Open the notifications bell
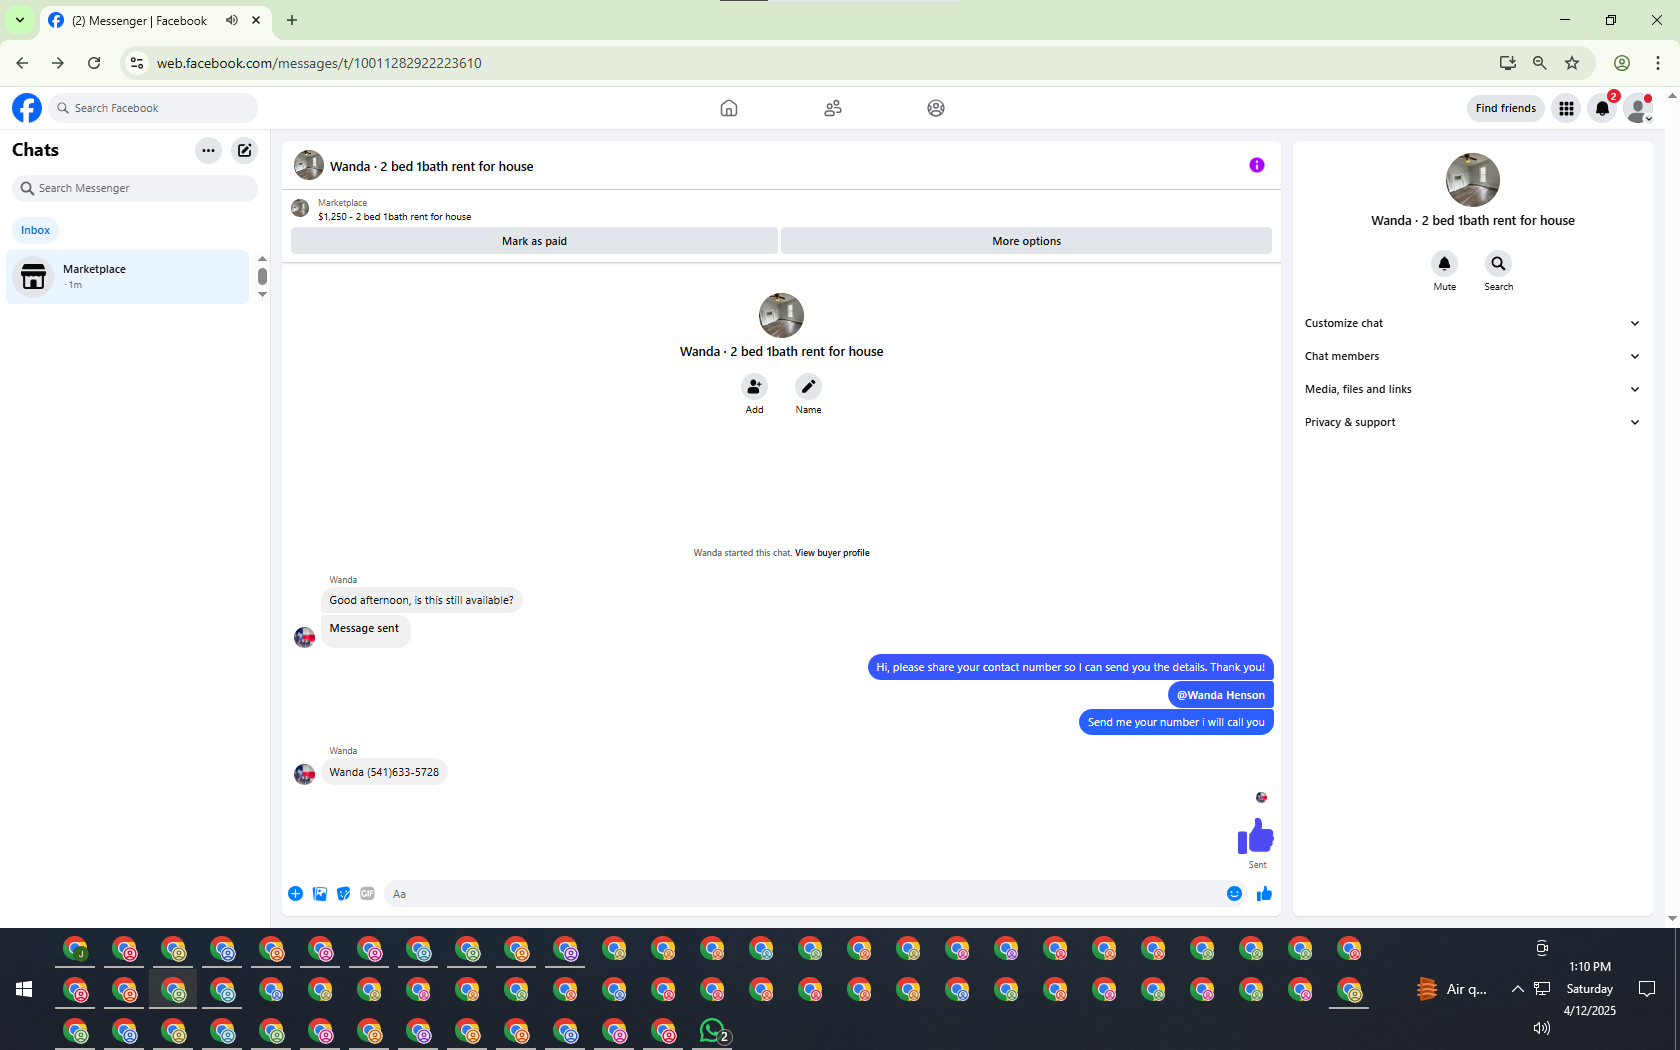This screenshot has width=1680, height=1050. coord(1603,108)
